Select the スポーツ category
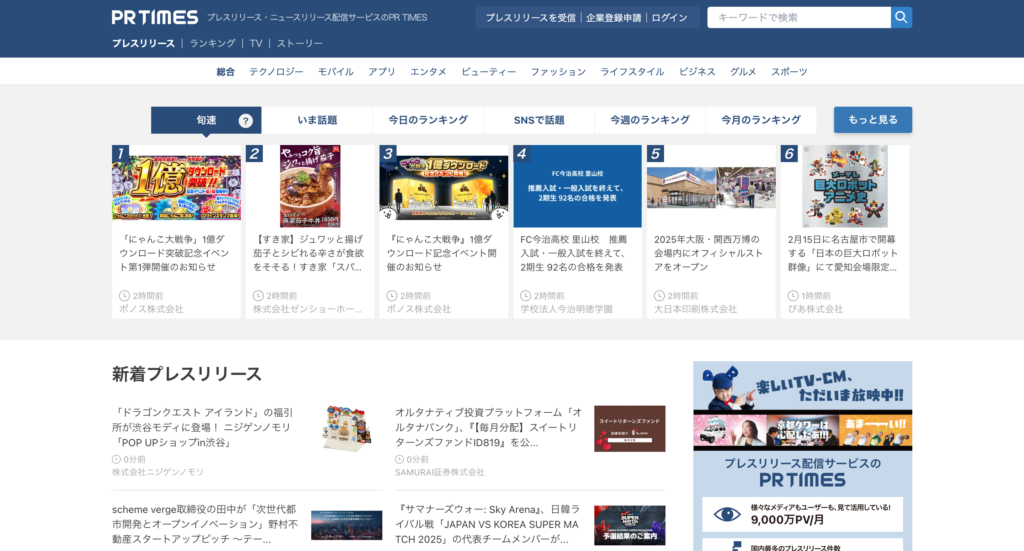The image size is (1024, 551). click(789, 72)
